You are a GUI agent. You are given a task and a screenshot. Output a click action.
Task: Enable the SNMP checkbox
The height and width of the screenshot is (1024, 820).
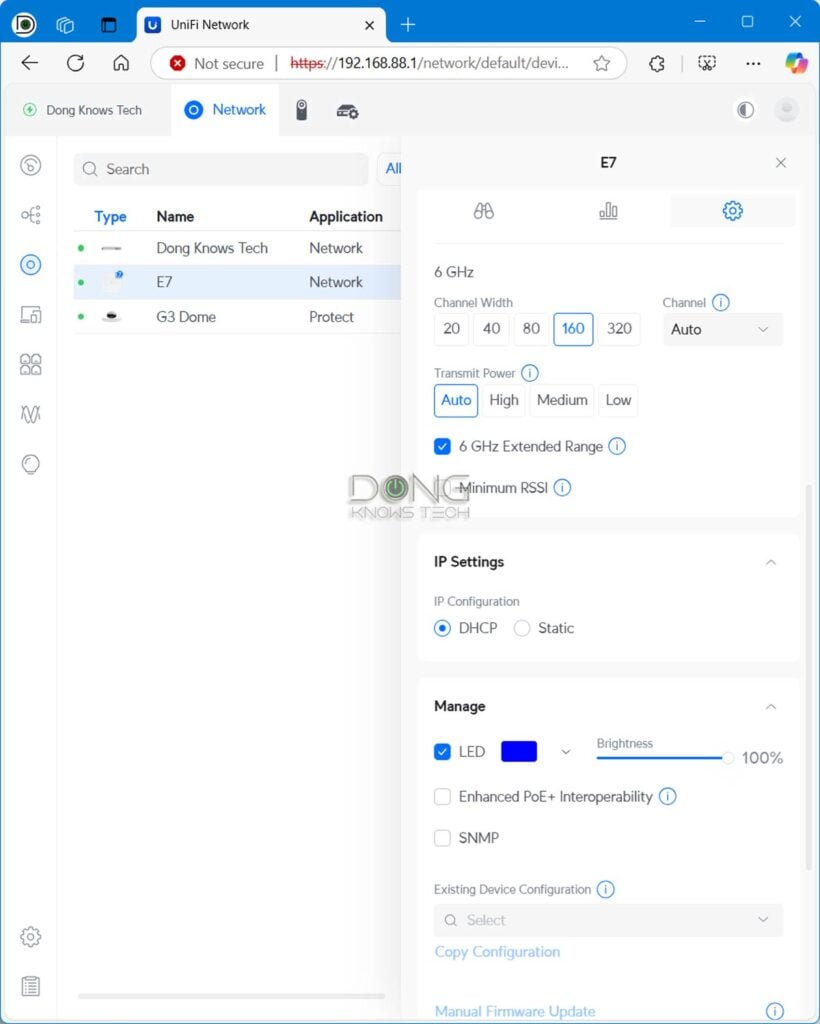(x=442, y=838)
